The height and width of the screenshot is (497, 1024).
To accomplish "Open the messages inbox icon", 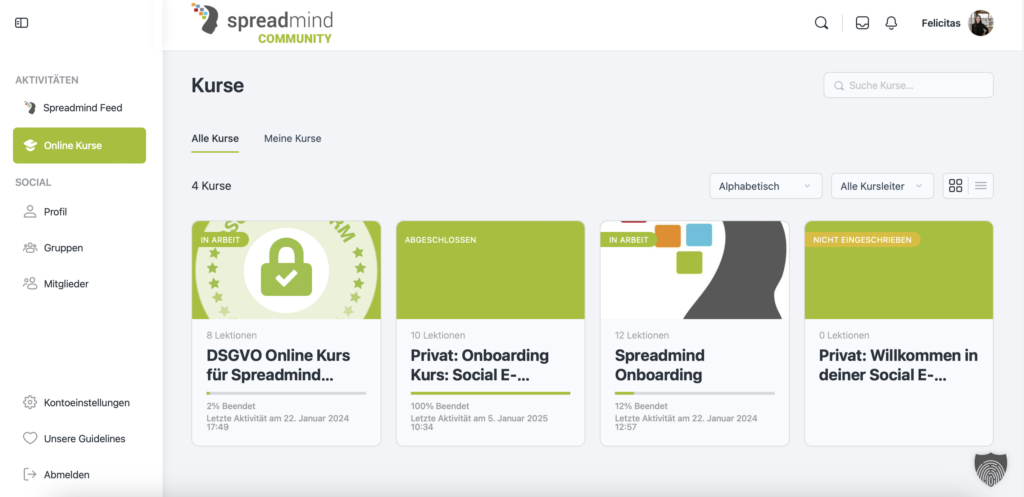I will pyautogui.click(x=862, y=23).
